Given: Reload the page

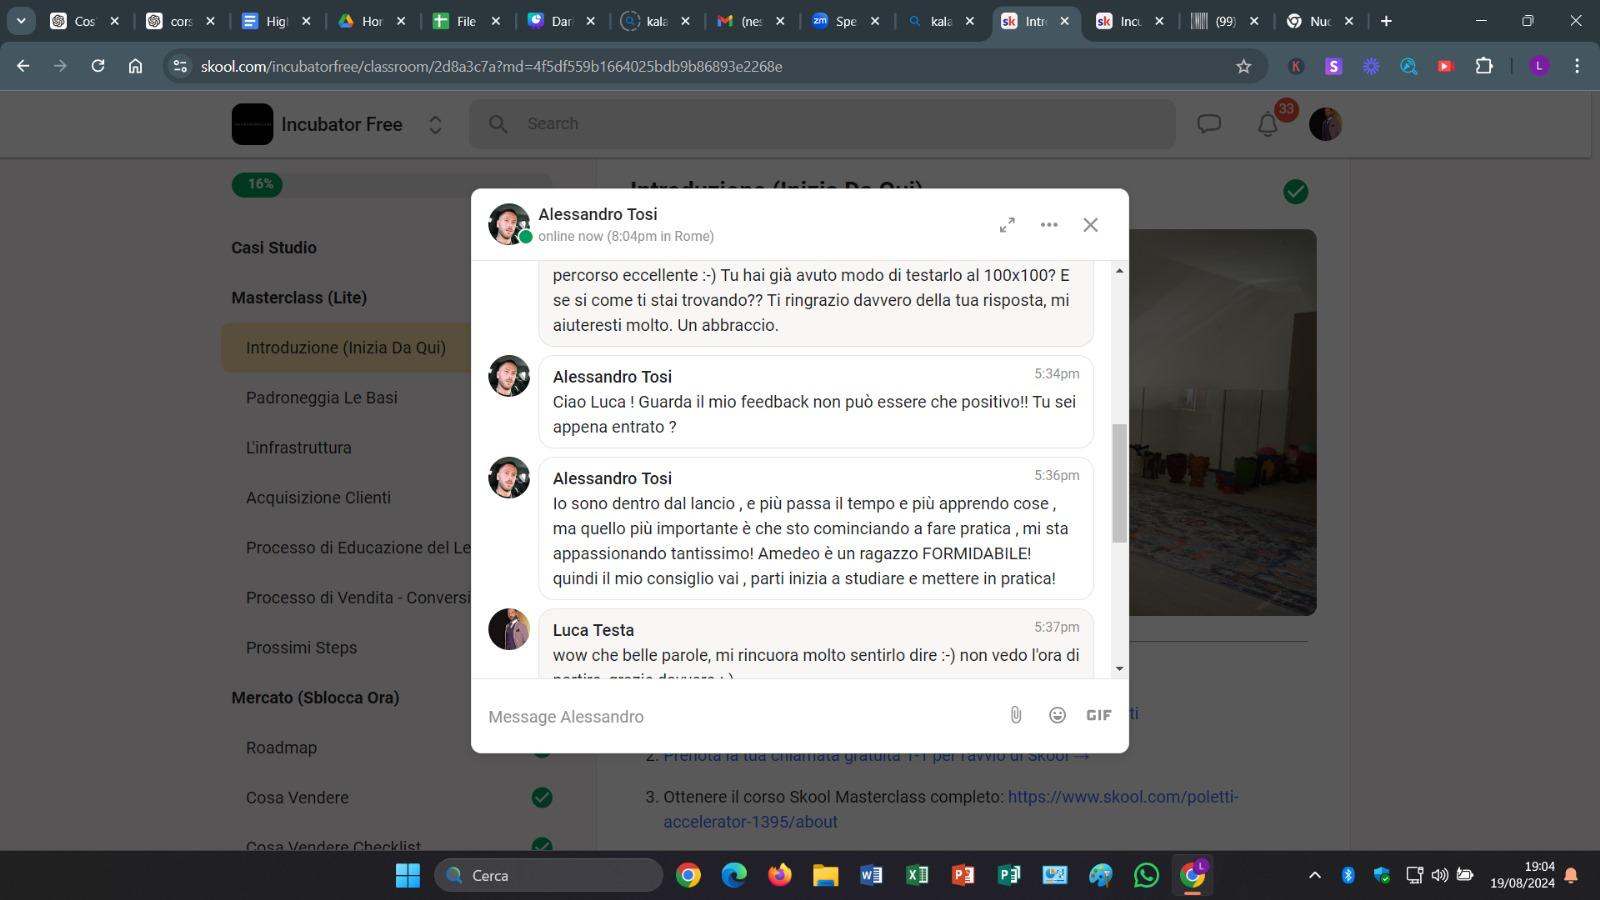Looking at the screenshot, I should [x=98, y=66].
